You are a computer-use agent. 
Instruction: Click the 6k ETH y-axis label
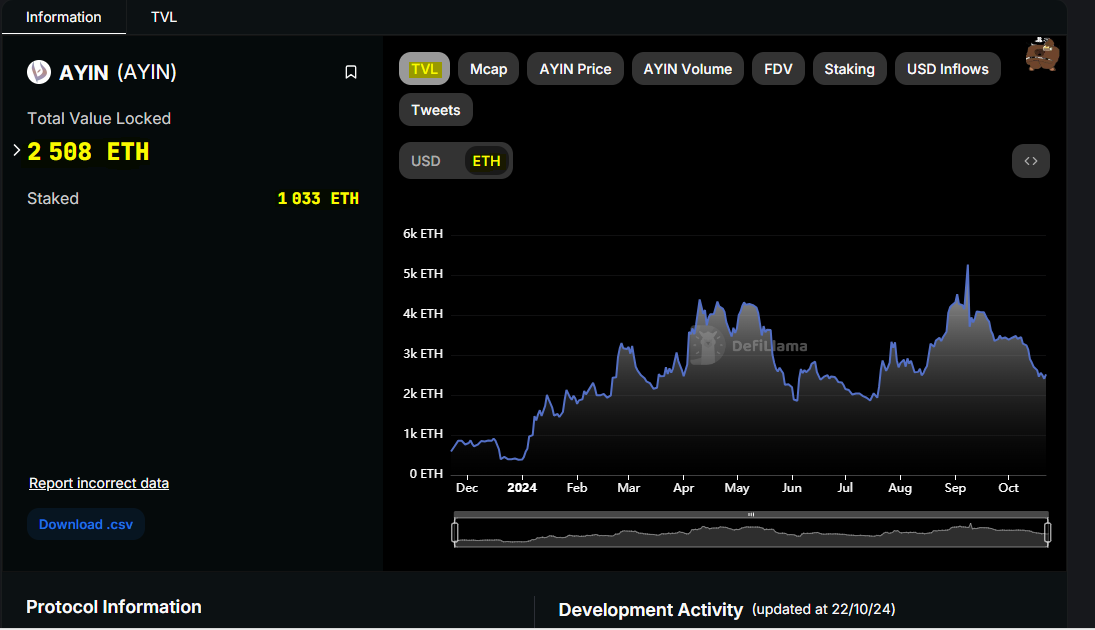[422, 233]
